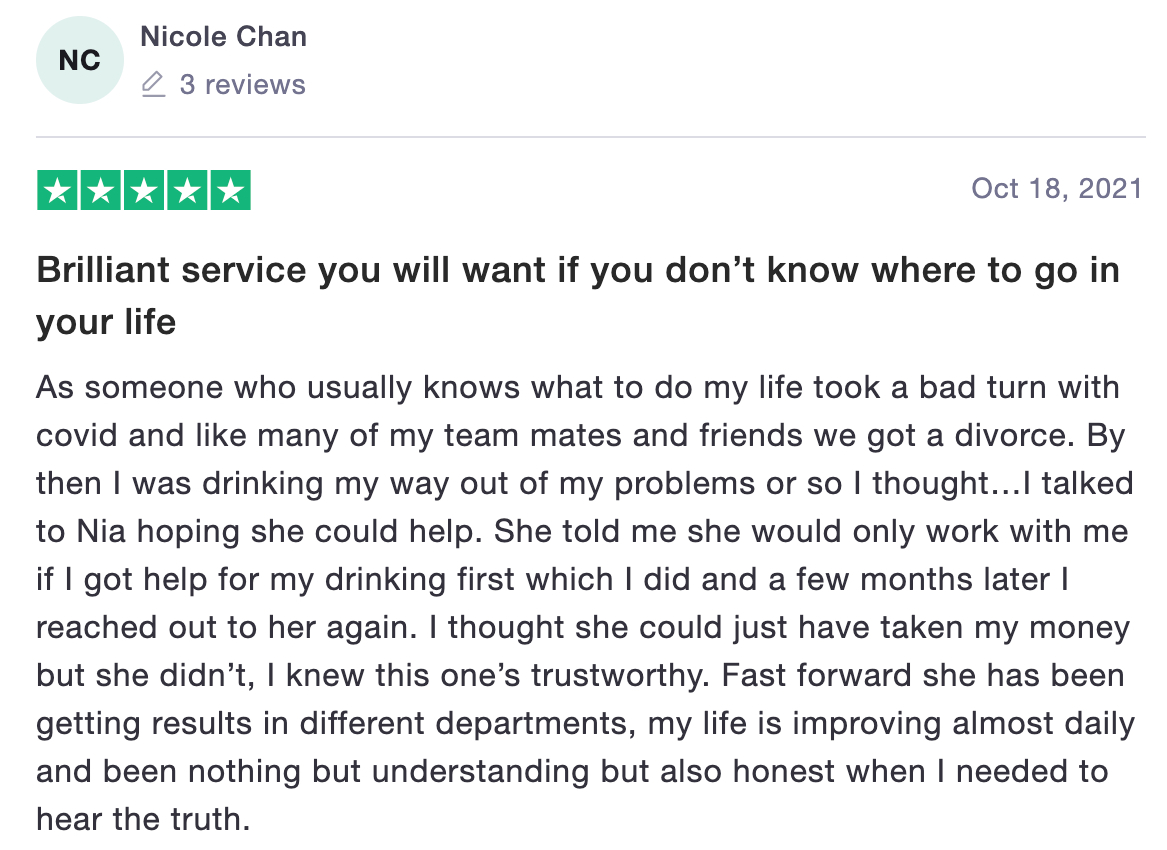This screenshot has height=850, width=1167.
Task: Click the Oct 18, 2021 date
Action: 1057,188
